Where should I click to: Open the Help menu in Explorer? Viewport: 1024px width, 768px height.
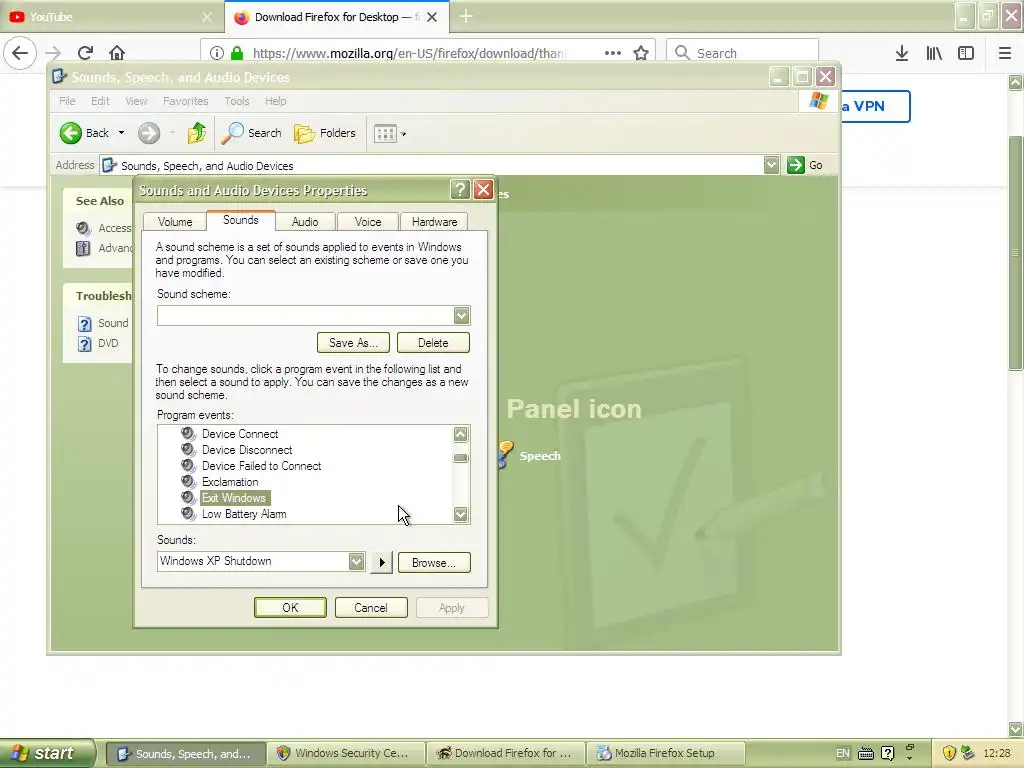276,101
